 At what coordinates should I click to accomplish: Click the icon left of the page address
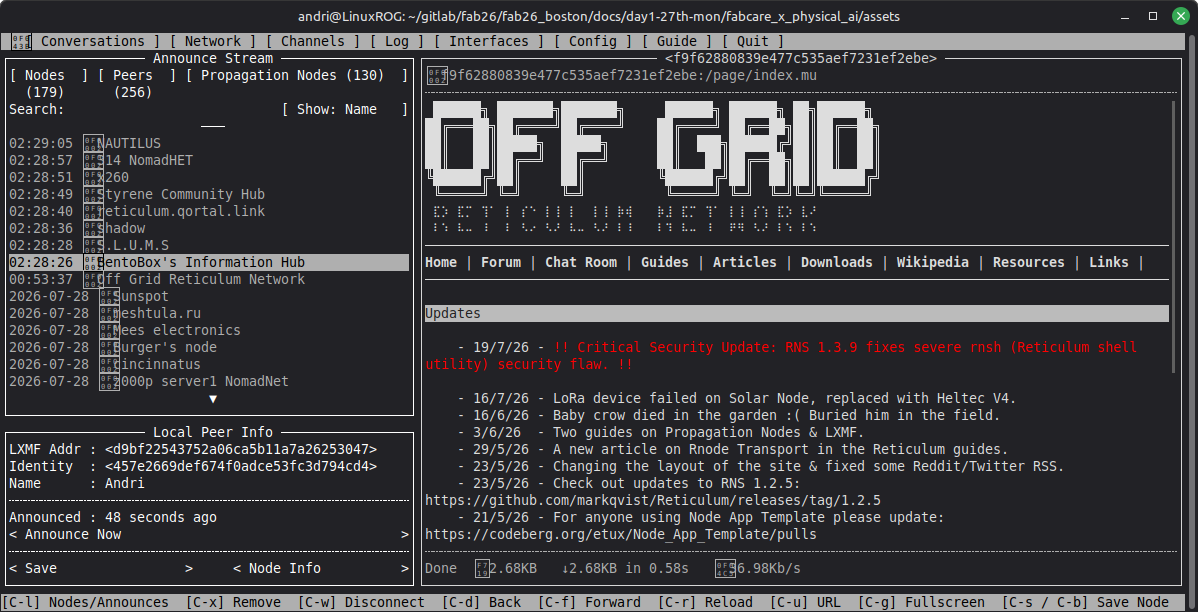(436, 76)
